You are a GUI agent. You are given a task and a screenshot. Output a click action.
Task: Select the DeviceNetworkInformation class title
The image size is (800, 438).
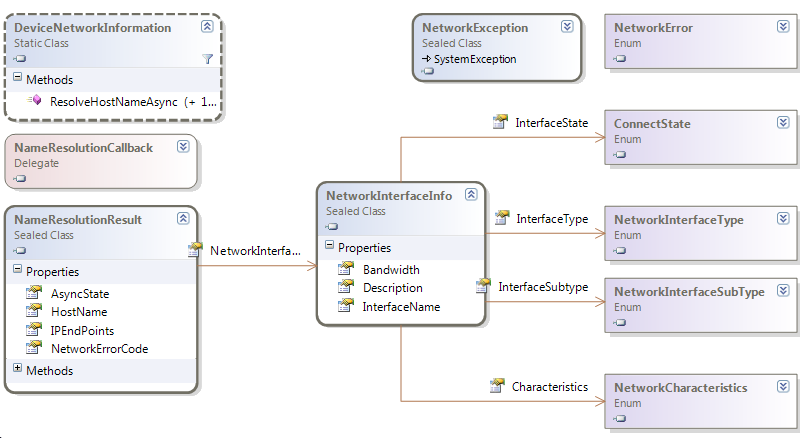click(x=92, y=28)
